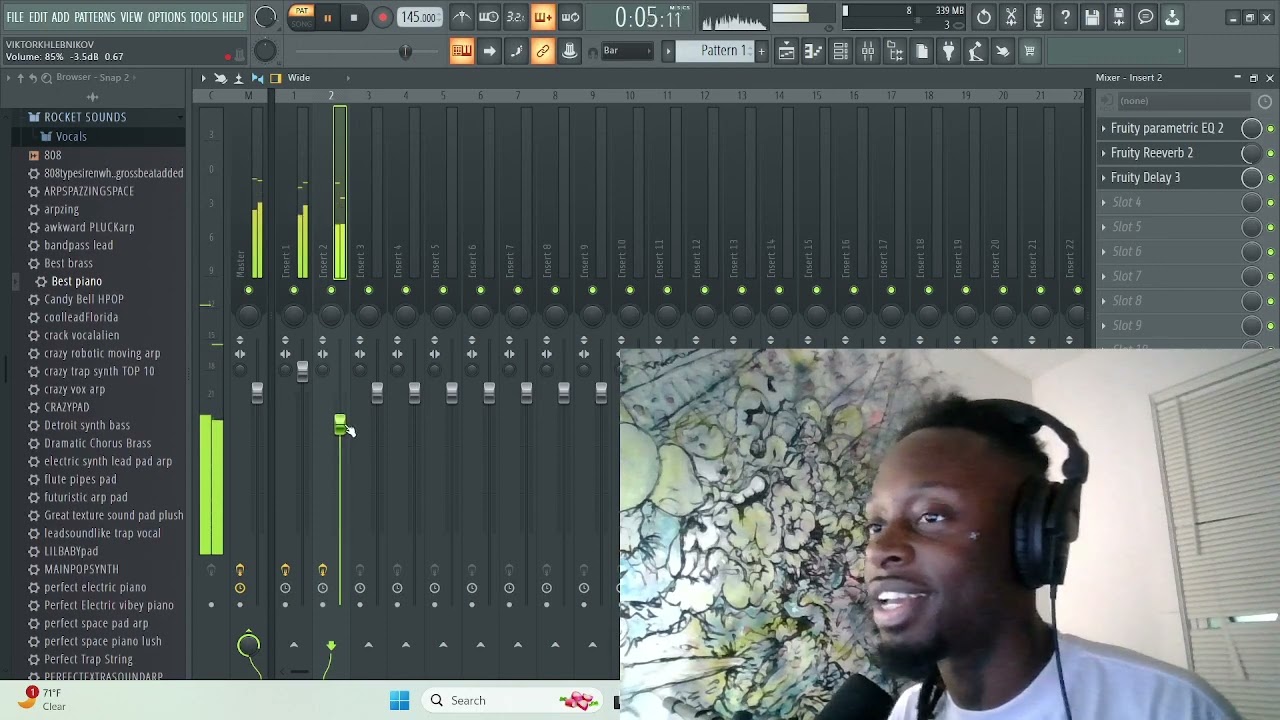Image resolution: width=1280 pixels, height=720 pixels.
Task: Toggle loop recording icon
Action: pos(570,17)
